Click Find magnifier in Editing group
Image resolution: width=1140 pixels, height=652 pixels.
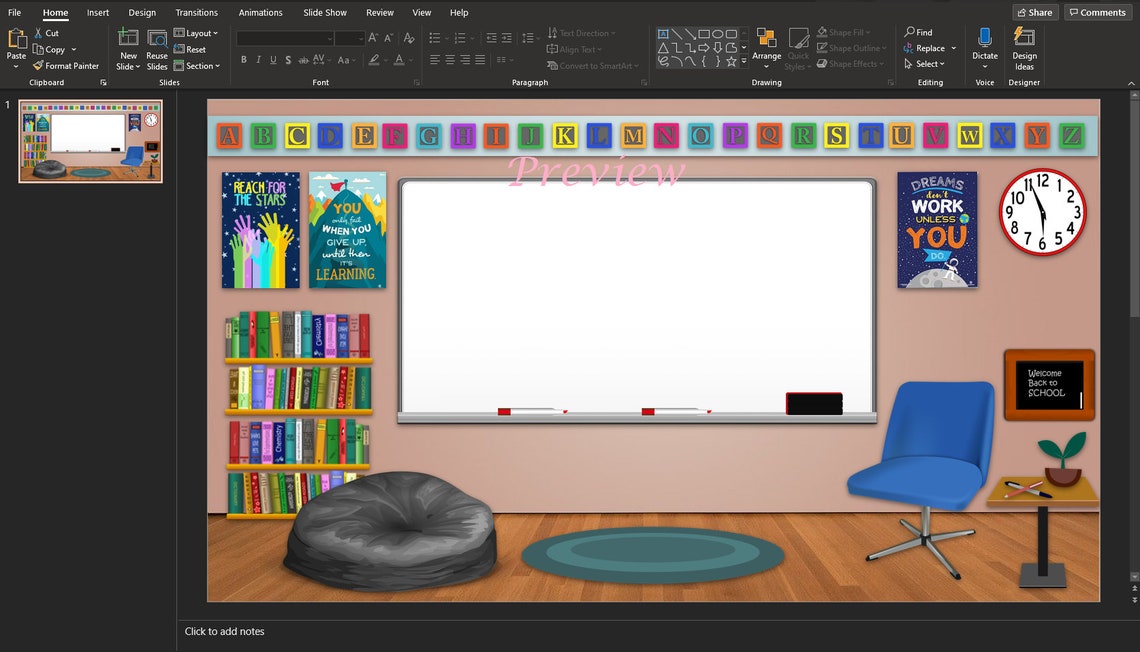(918, 32)
